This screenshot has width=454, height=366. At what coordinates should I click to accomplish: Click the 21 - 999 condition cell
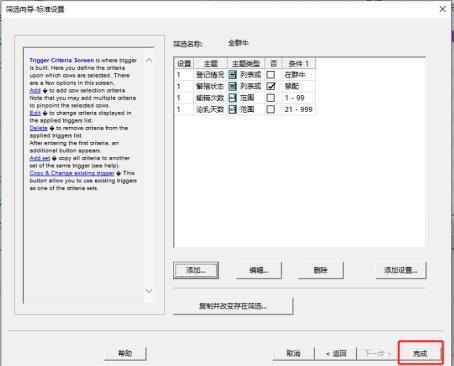pyautogui.click(x=298, y=109)
